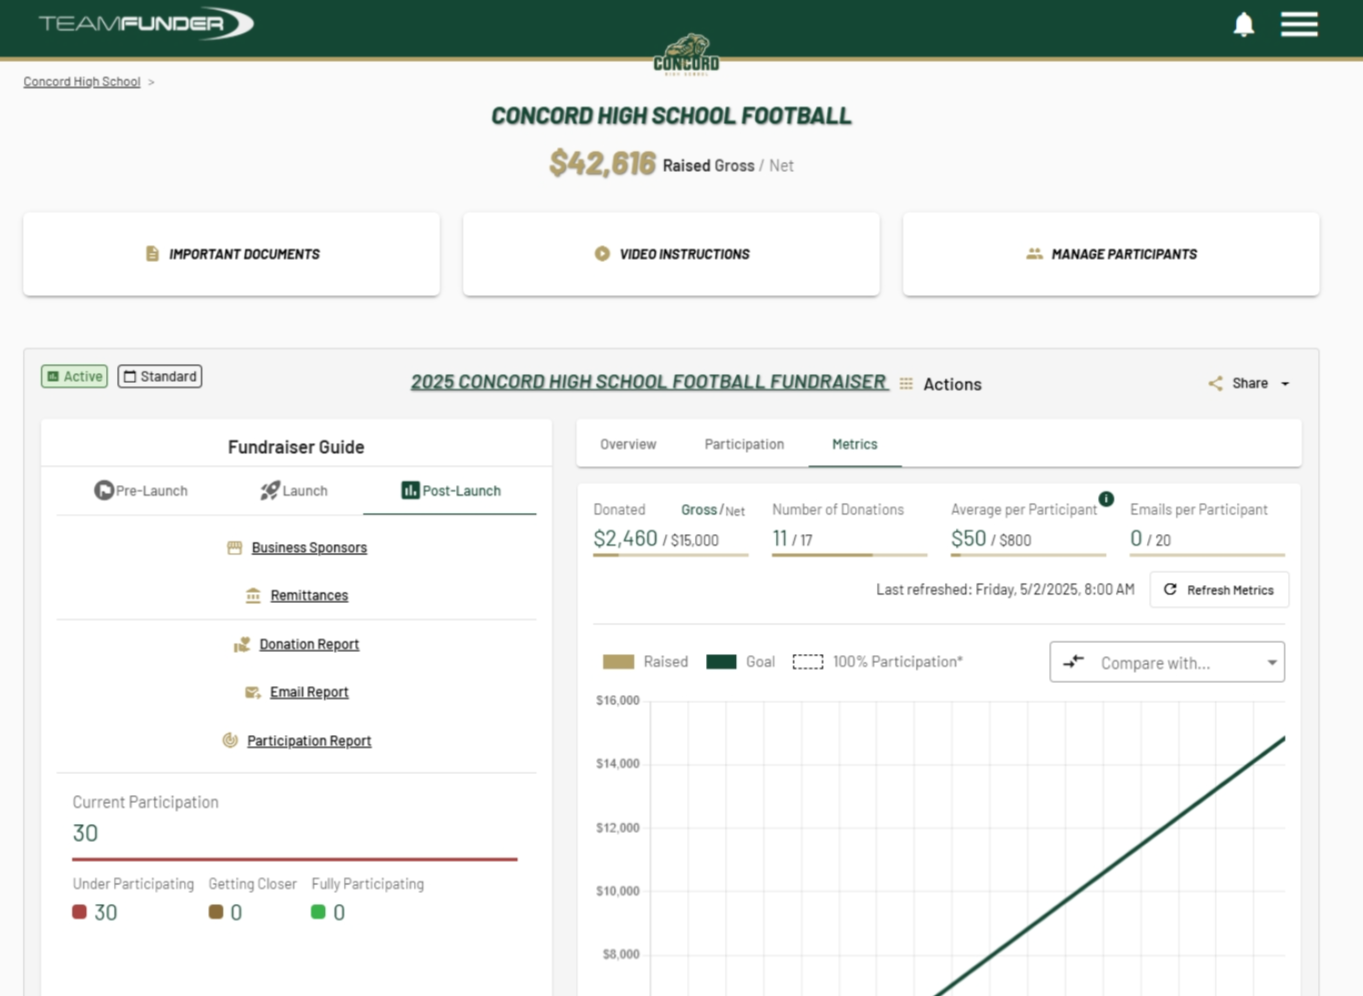
Task: Click the Manage Participants people icon
Action: click(x=1034, y=254)
